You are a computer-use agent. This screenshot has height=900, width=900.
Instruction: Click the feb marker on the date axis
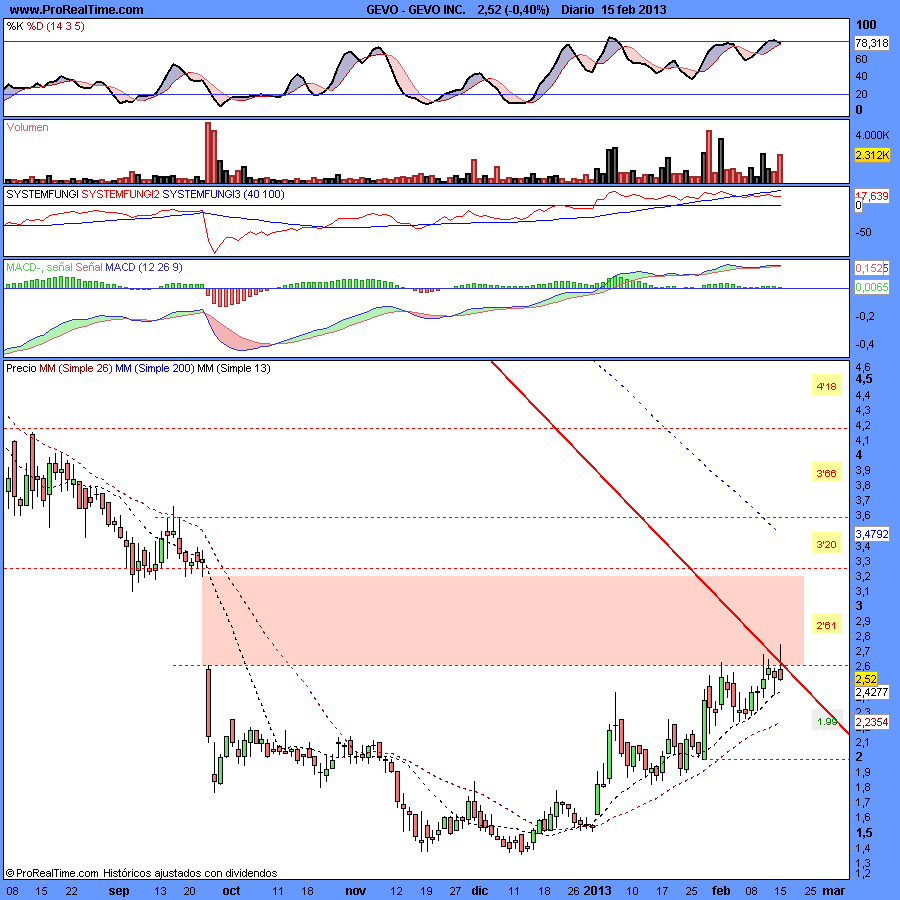click(x=721, y=891)
